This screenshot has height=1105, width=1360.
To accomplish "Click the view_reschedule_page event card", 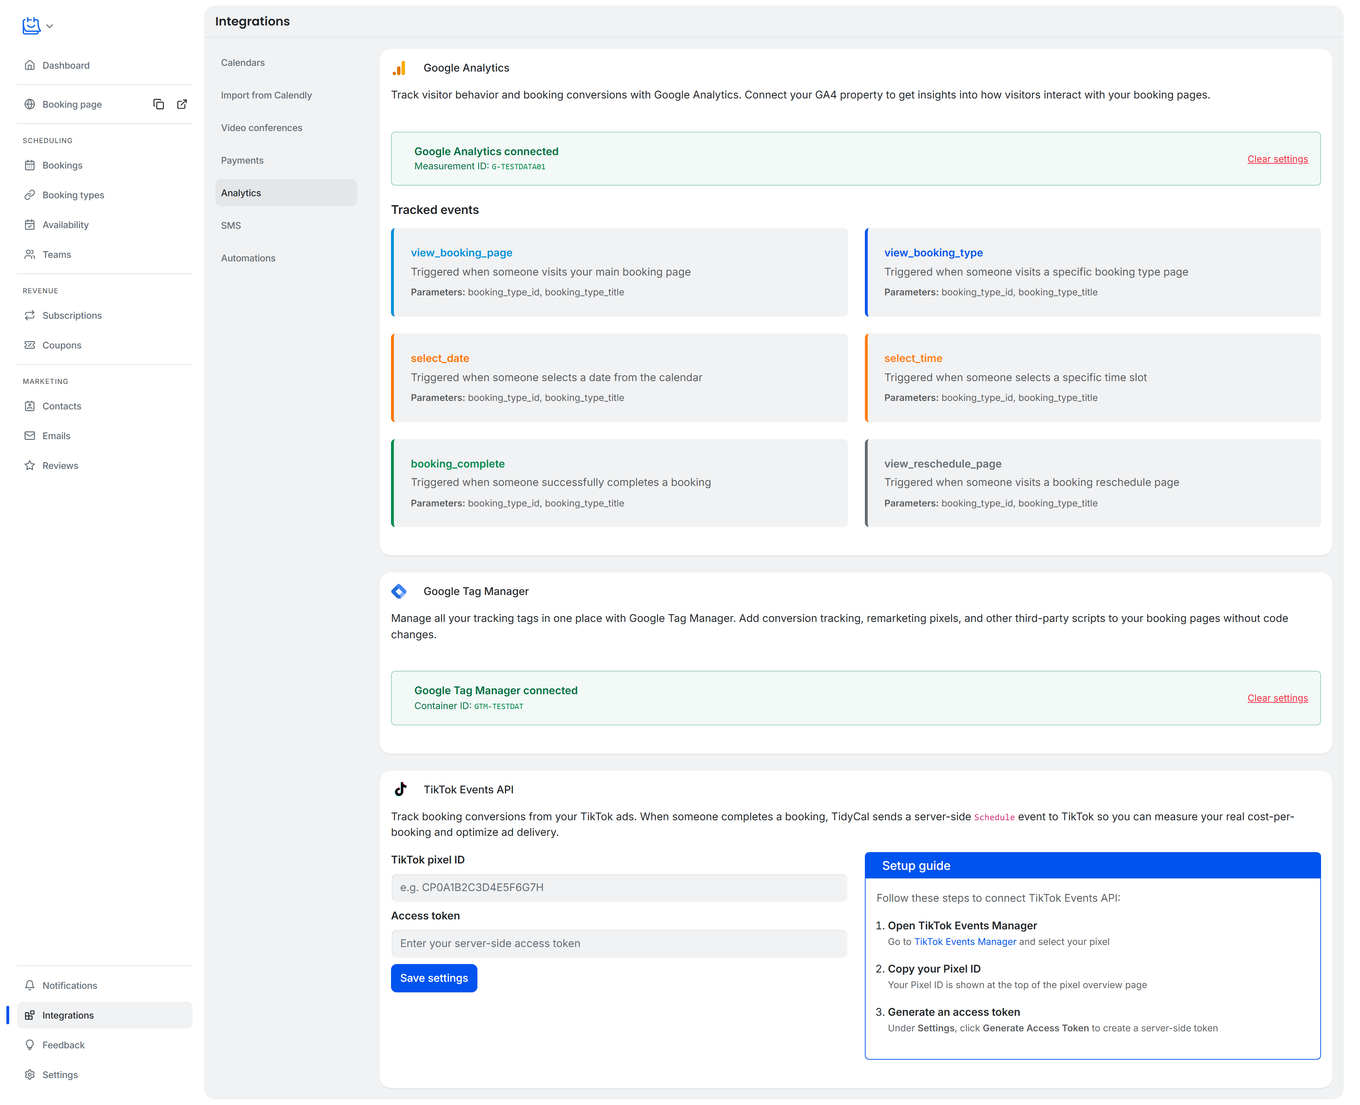I will click(1093, 483).
